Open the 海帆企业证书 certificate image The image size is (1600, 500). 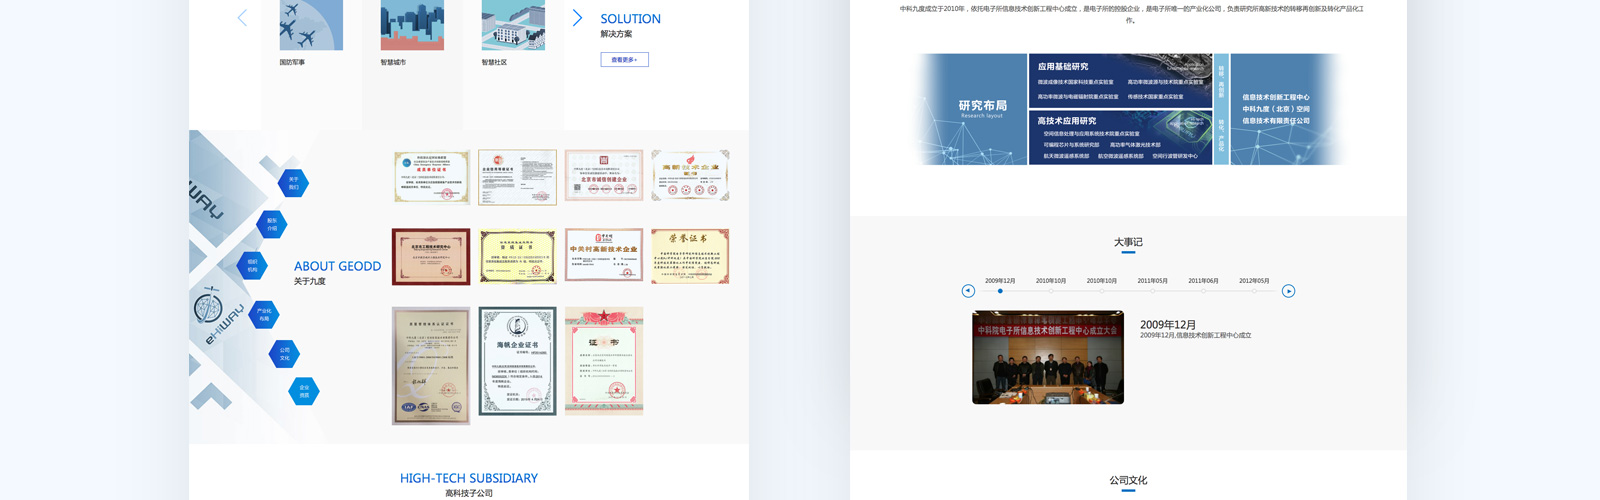pyautogui.click(x=517, y=361)
